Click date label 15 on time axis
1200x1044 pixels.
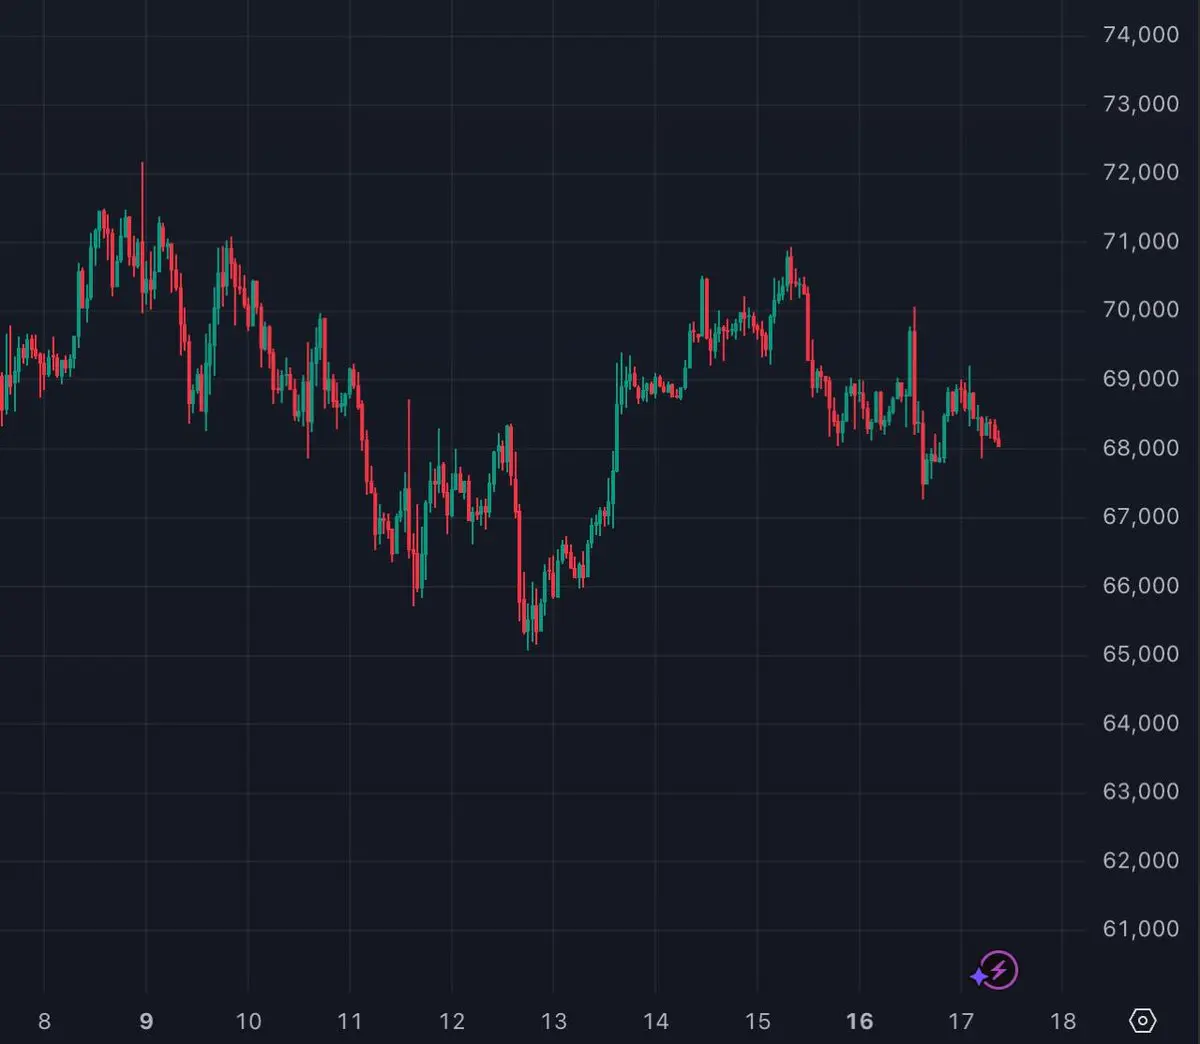coord(757,1021)
